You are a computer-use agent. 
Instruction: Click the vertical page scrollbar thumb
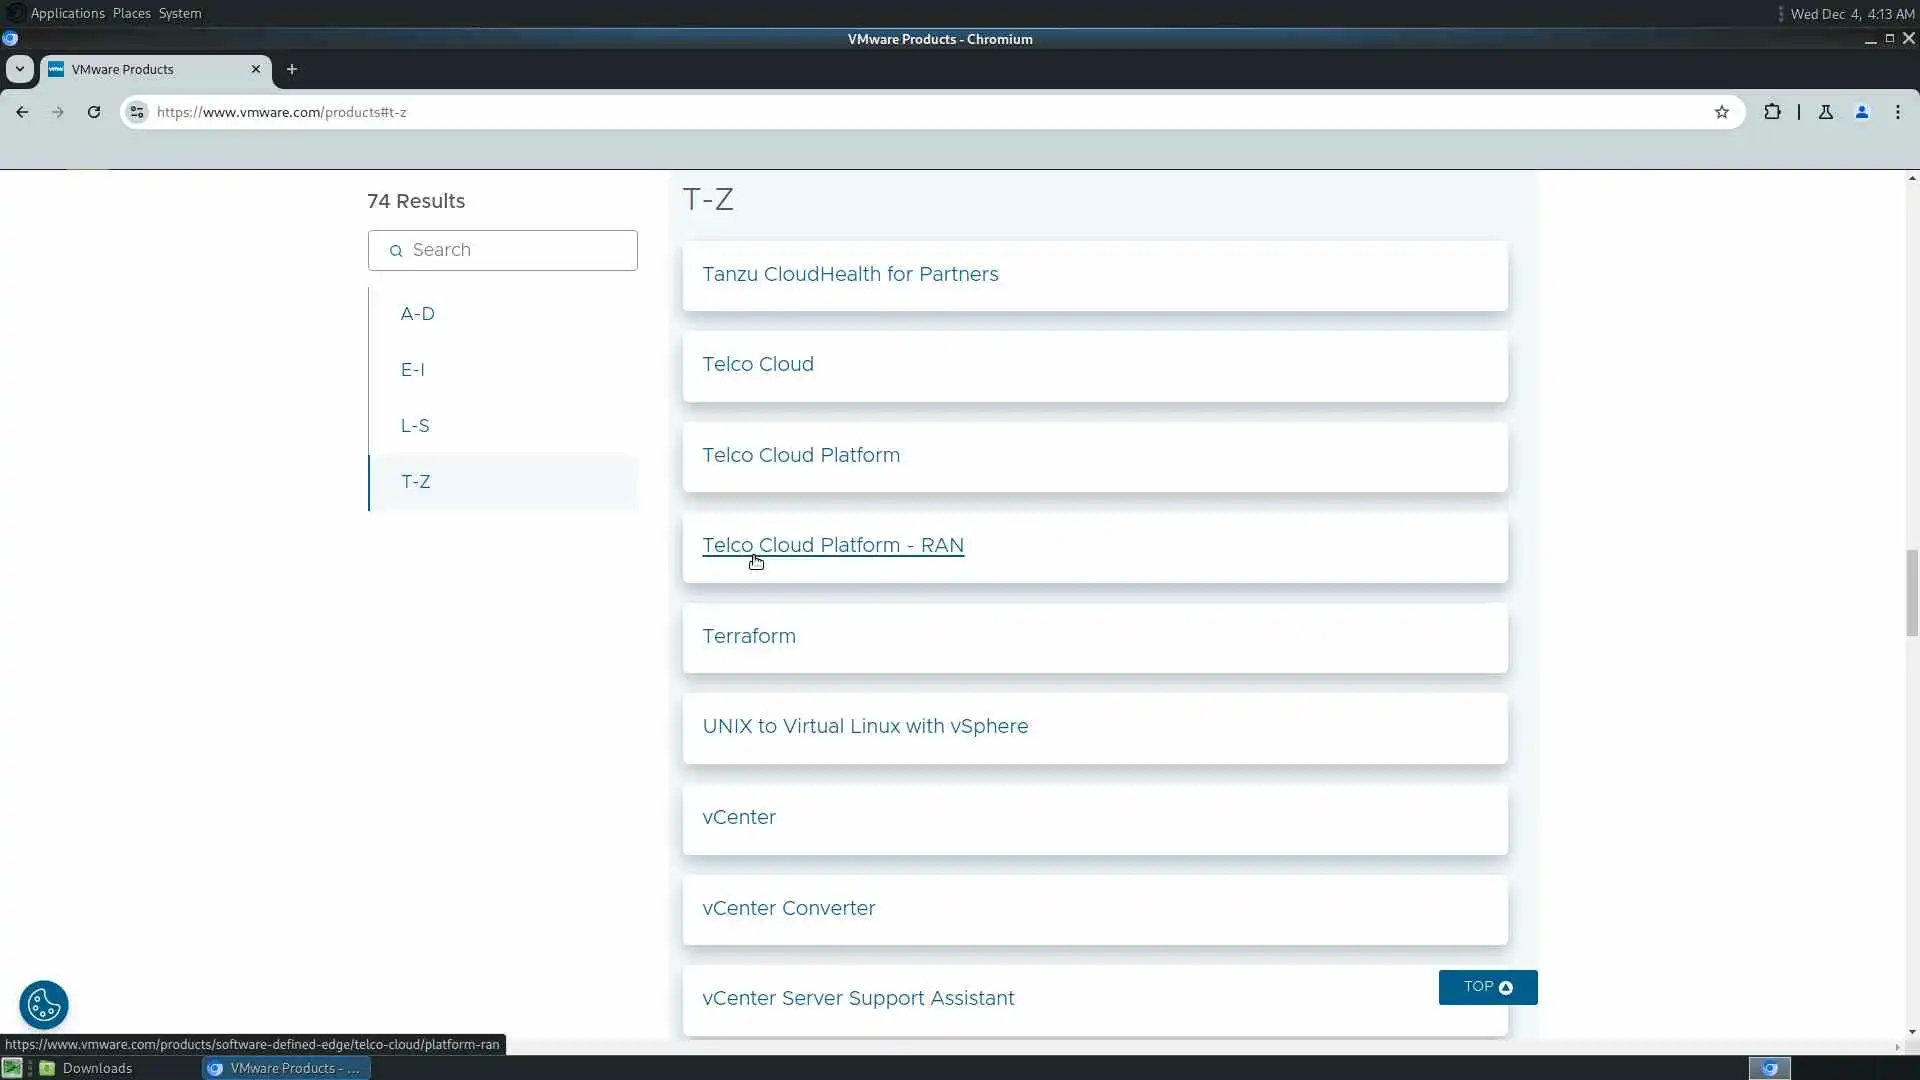pos(1911,592)
